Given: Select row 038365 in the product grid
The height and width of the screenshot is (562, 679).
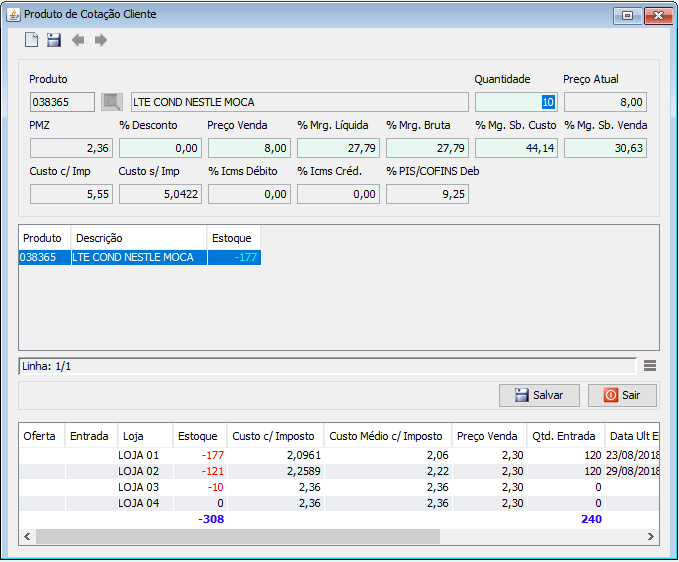Looking at the screenshot, I should click(140, 257).
